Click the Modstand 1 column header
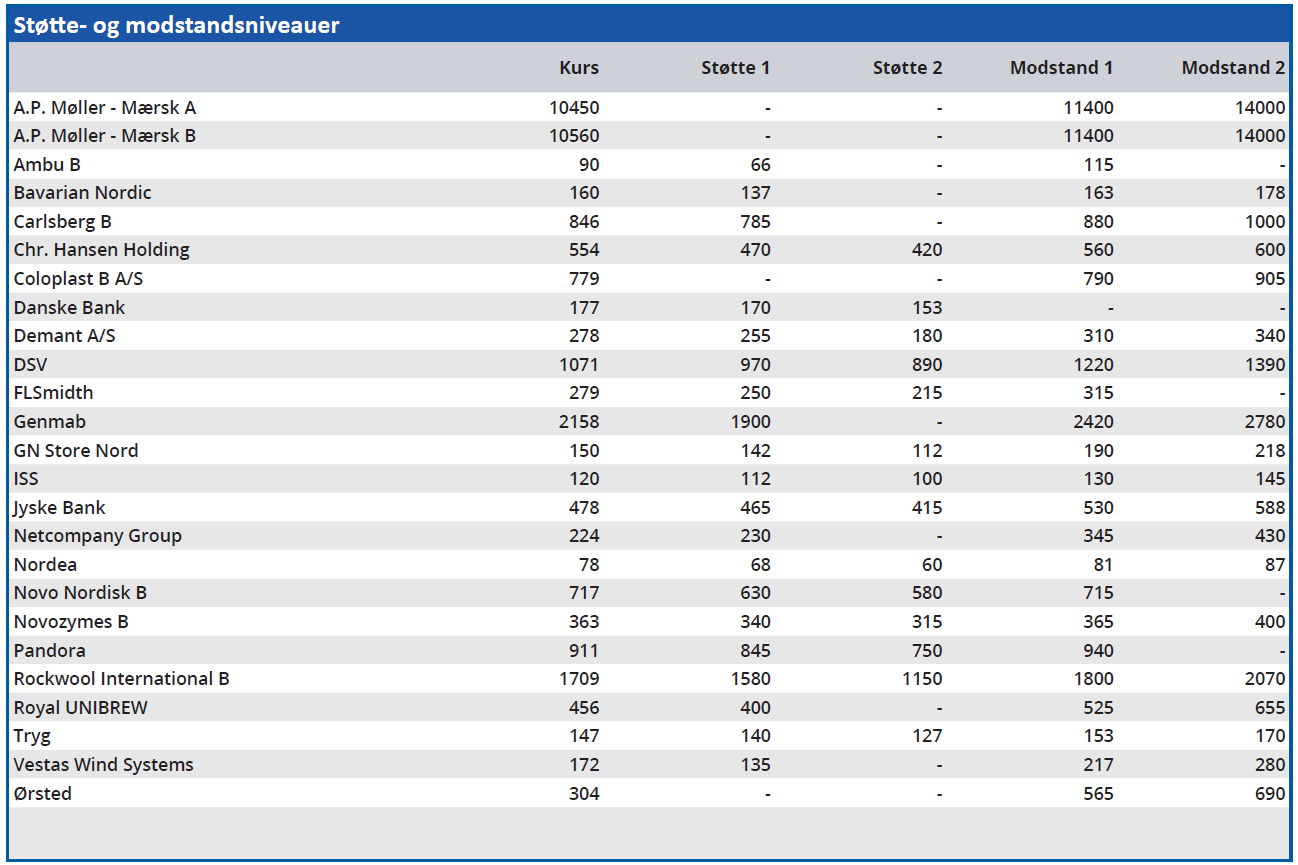The image size is (1298, 865). (1061, 68)
